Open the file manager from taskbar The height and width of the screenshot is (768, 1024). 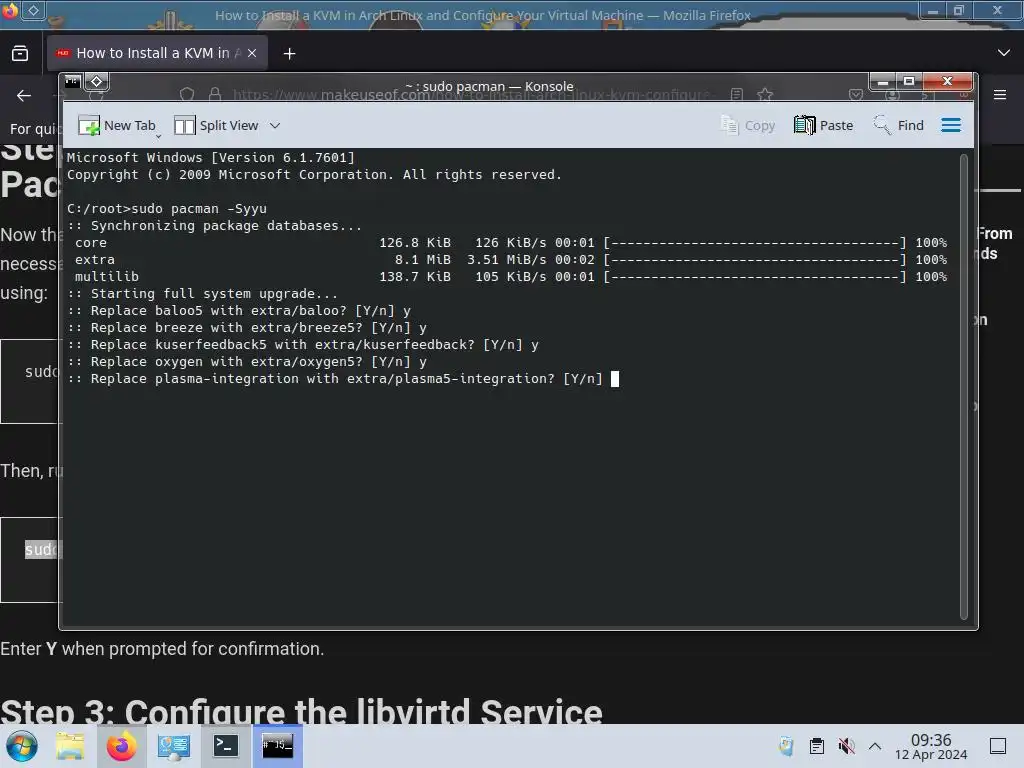[x=71, y=746]
